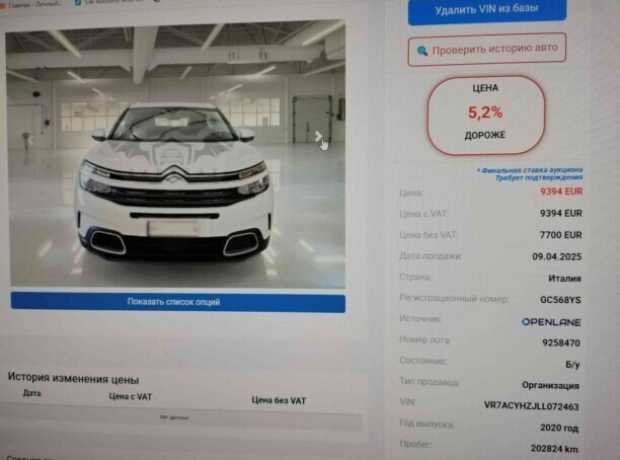The image size is (620, 460).
Task: Select the red 9394 EUR price
Action: [561, 191]
